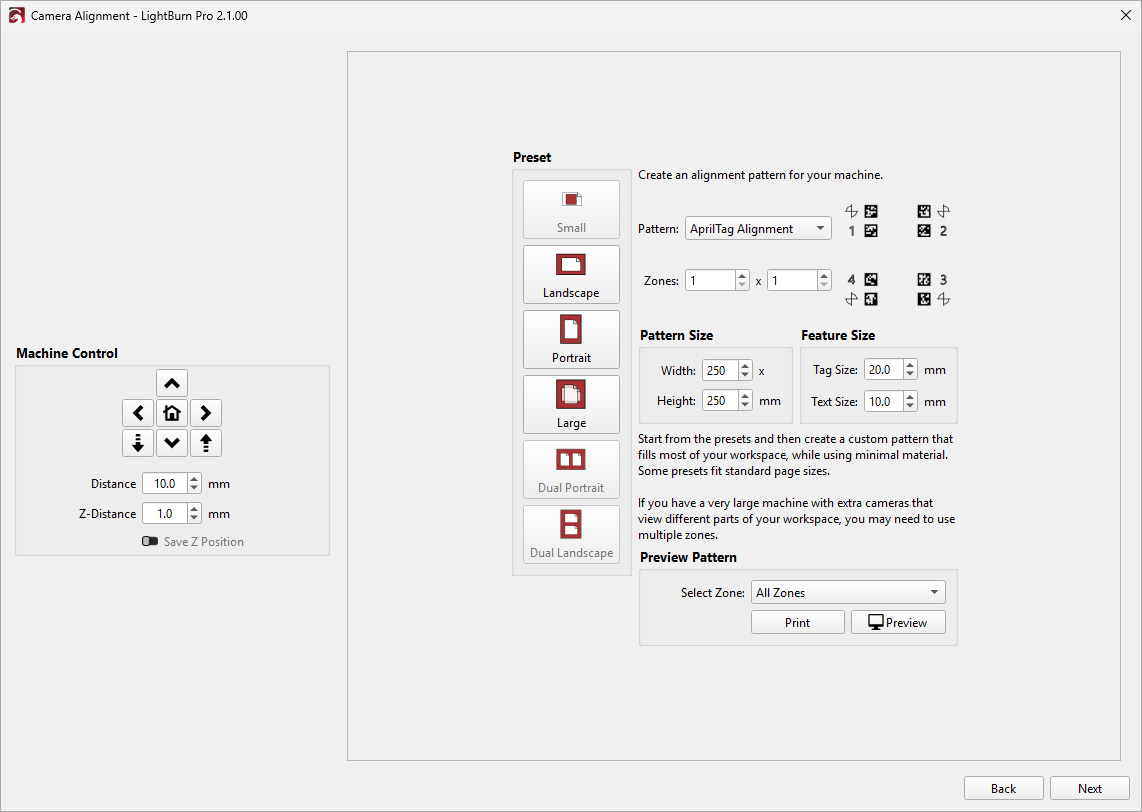Jog the laser down with the down chevron
The width and height of the screenshot is (1142, 812).
[x=172, y=443]
